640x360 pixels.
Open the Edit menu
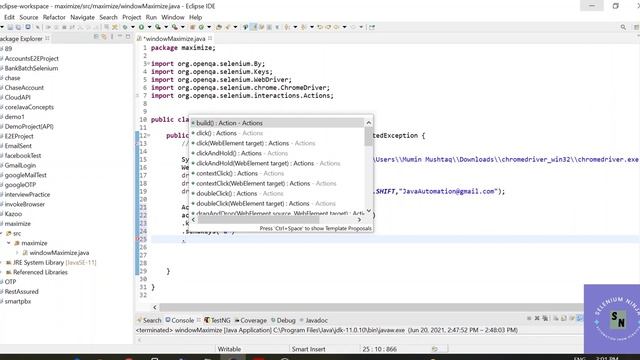point(9,17)
